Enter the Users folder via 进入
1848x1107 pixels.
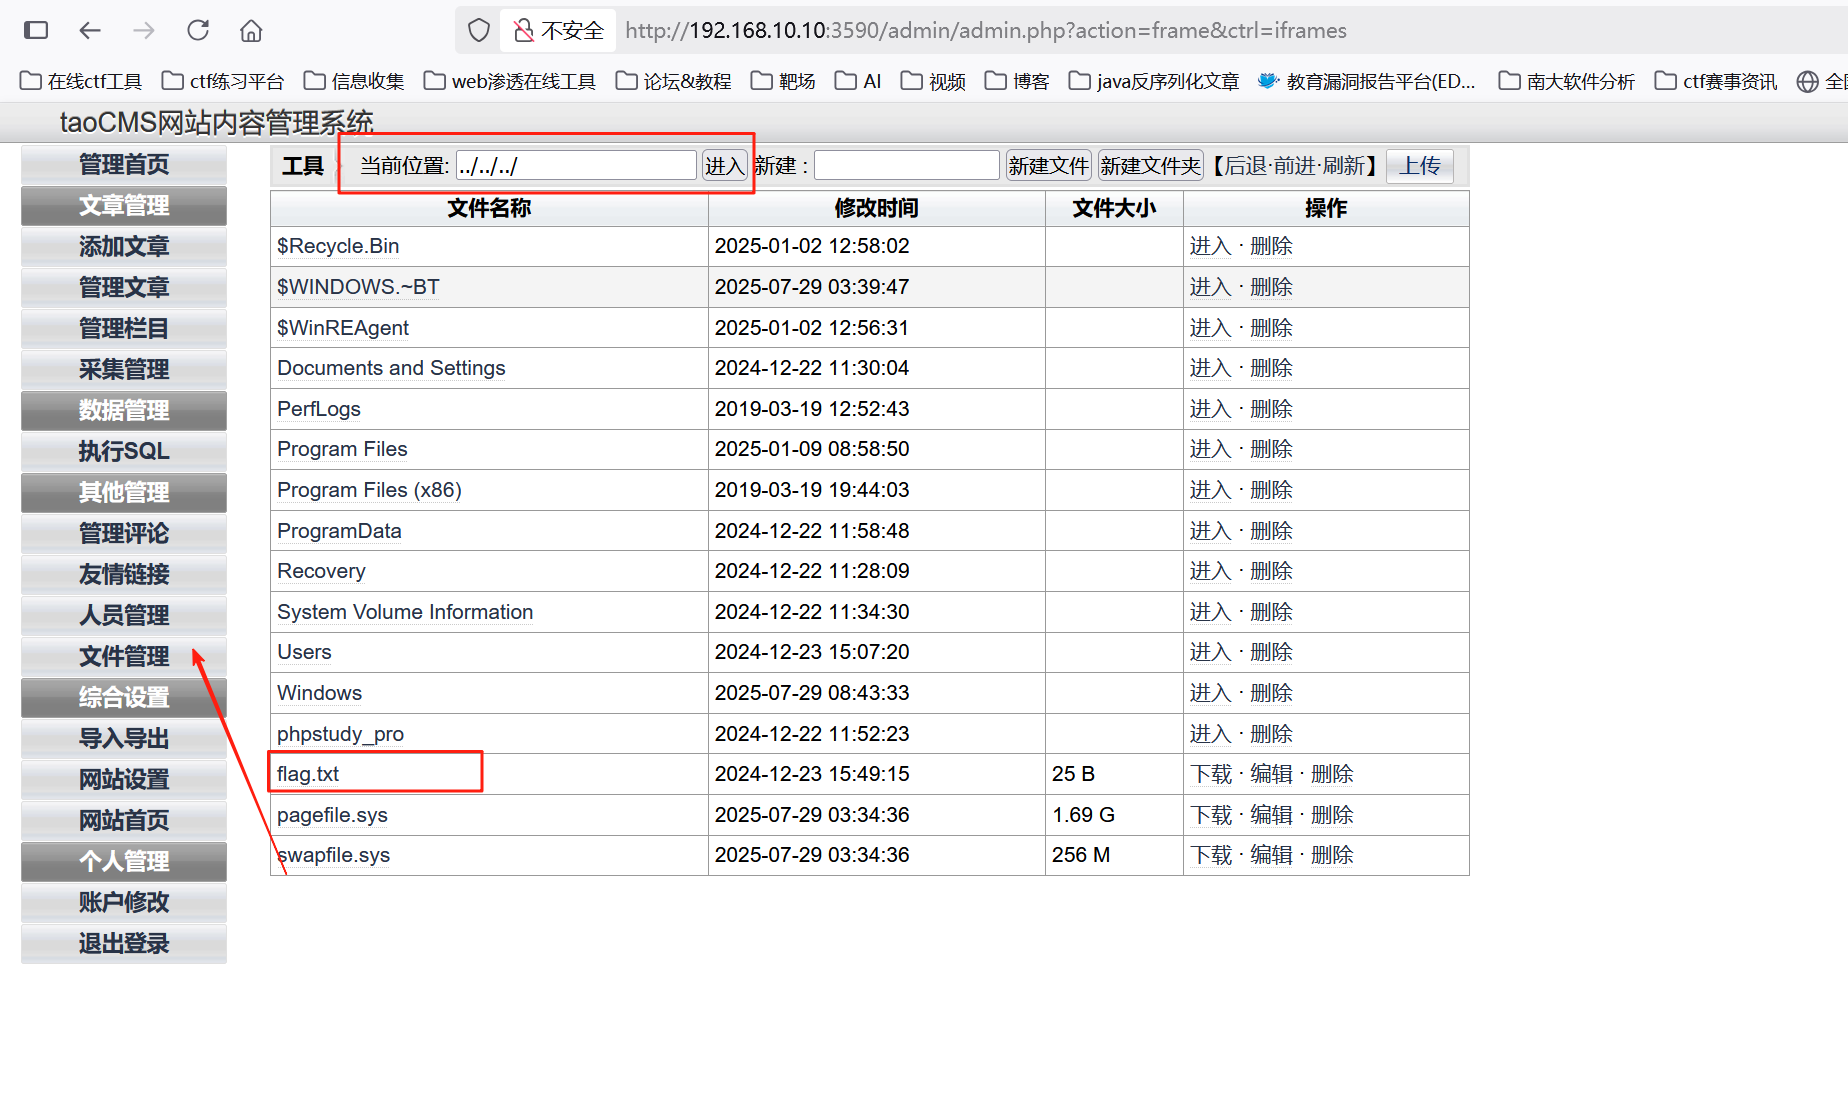point(1211,652)
